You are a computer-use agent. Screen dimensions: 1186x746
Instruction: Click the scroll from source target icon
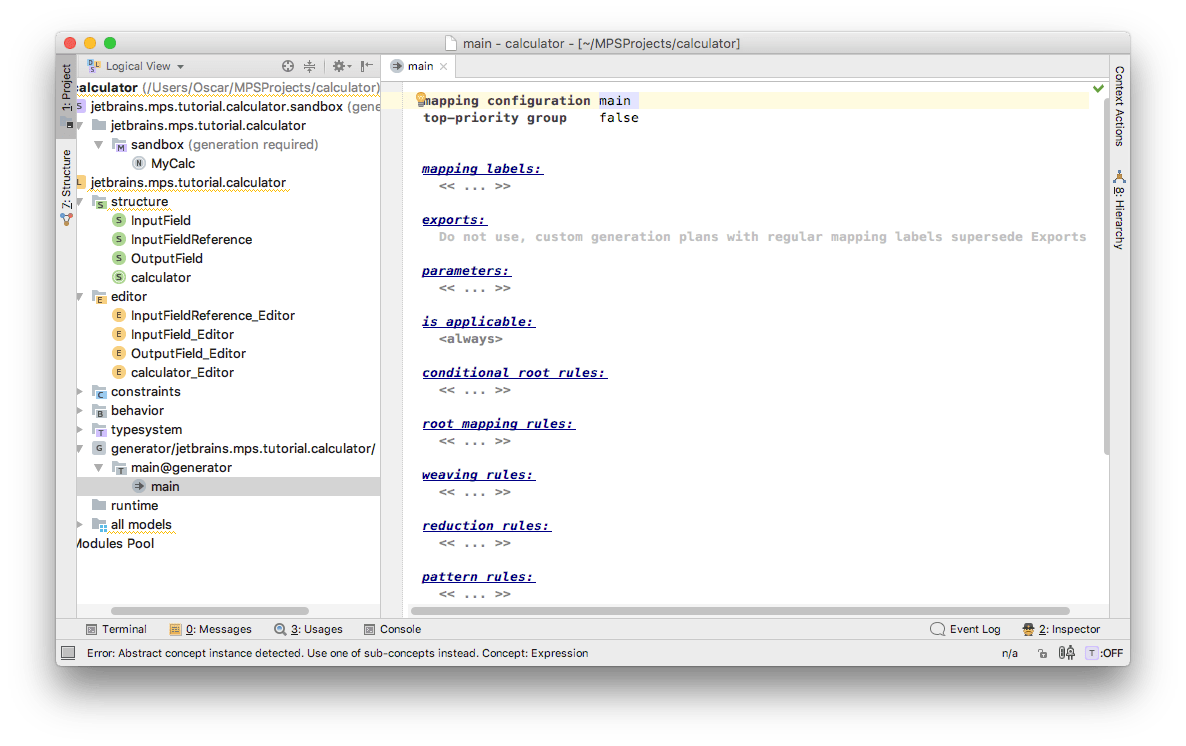pos(288,66)
